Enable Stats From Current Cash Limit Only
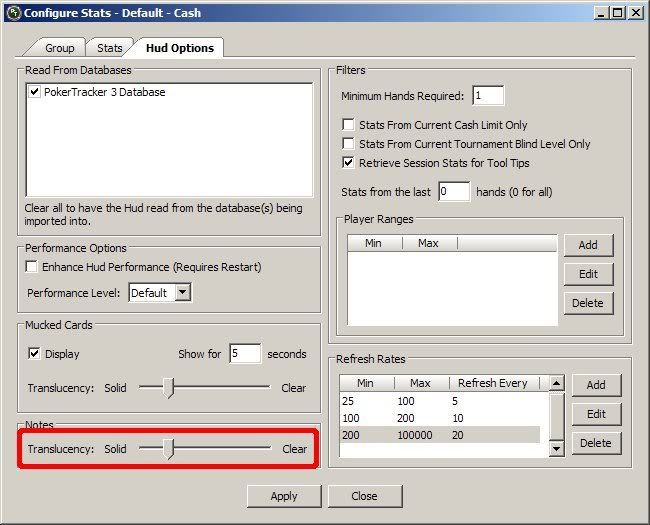This screenshot has width=650, height=525. click(349, 125)
